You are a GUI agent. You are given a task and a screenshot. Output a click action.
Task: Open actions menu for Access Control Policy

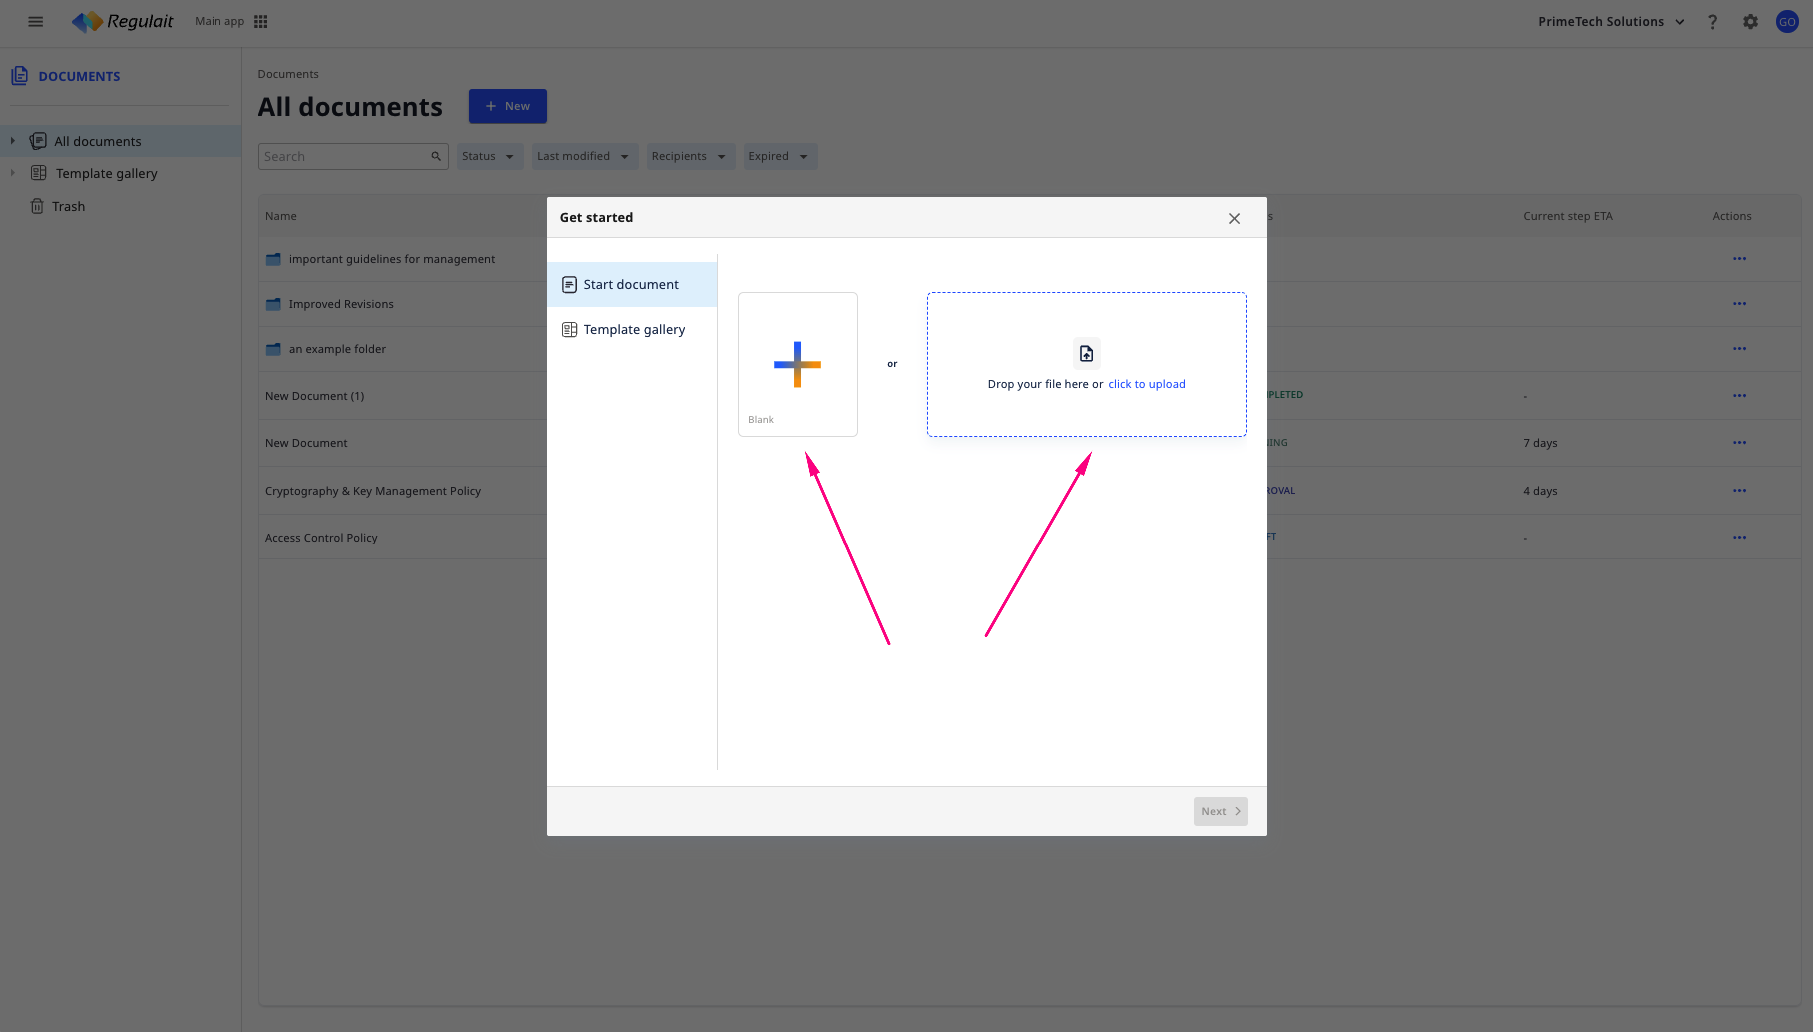pyautogui.click(x=1739, y=538)
